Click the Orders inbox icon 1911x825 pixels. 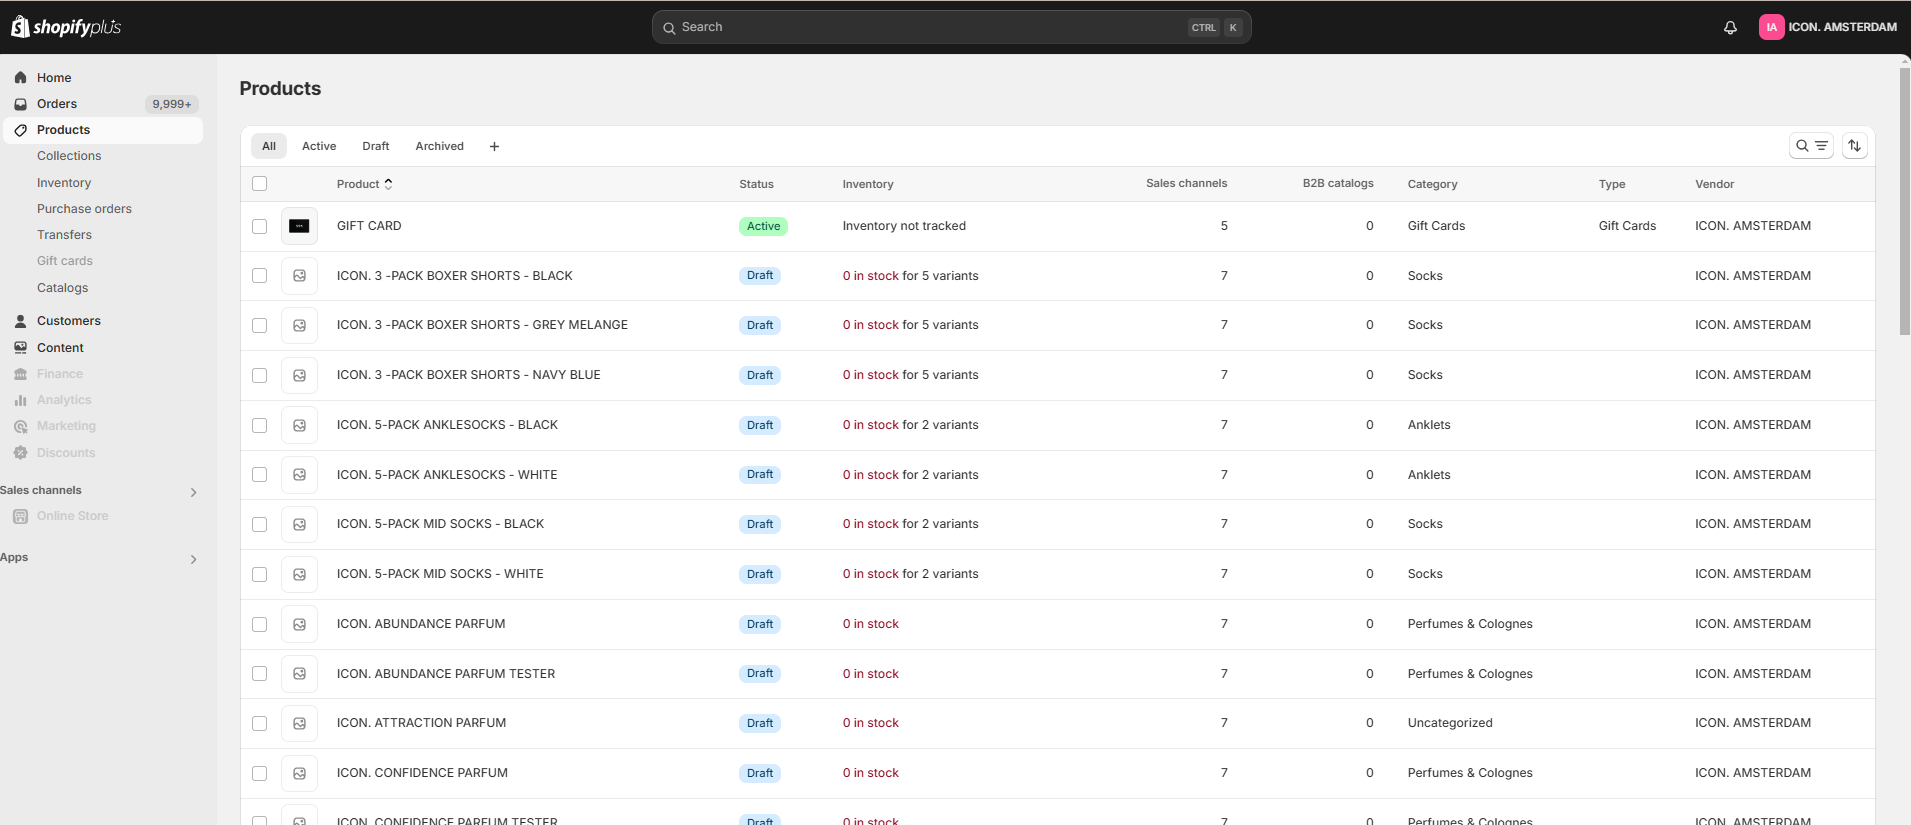pyautogui.click(x=20, y=104)
